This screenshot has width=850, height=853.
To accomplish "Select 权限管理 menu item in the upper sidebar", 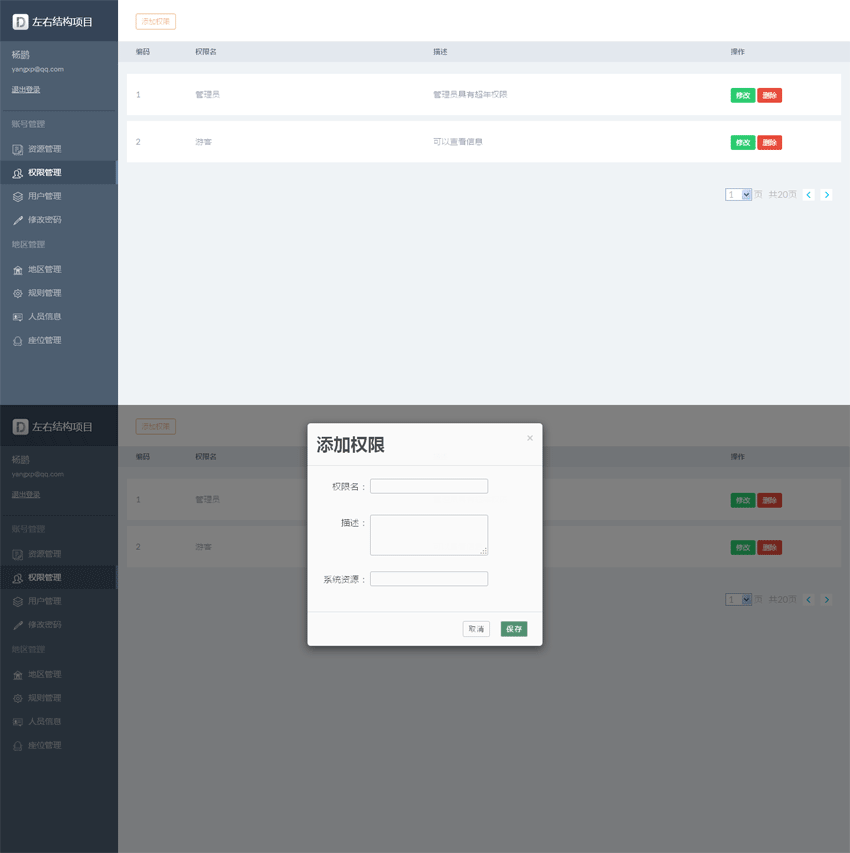I will pyautogui.click(x=44, y=173).
